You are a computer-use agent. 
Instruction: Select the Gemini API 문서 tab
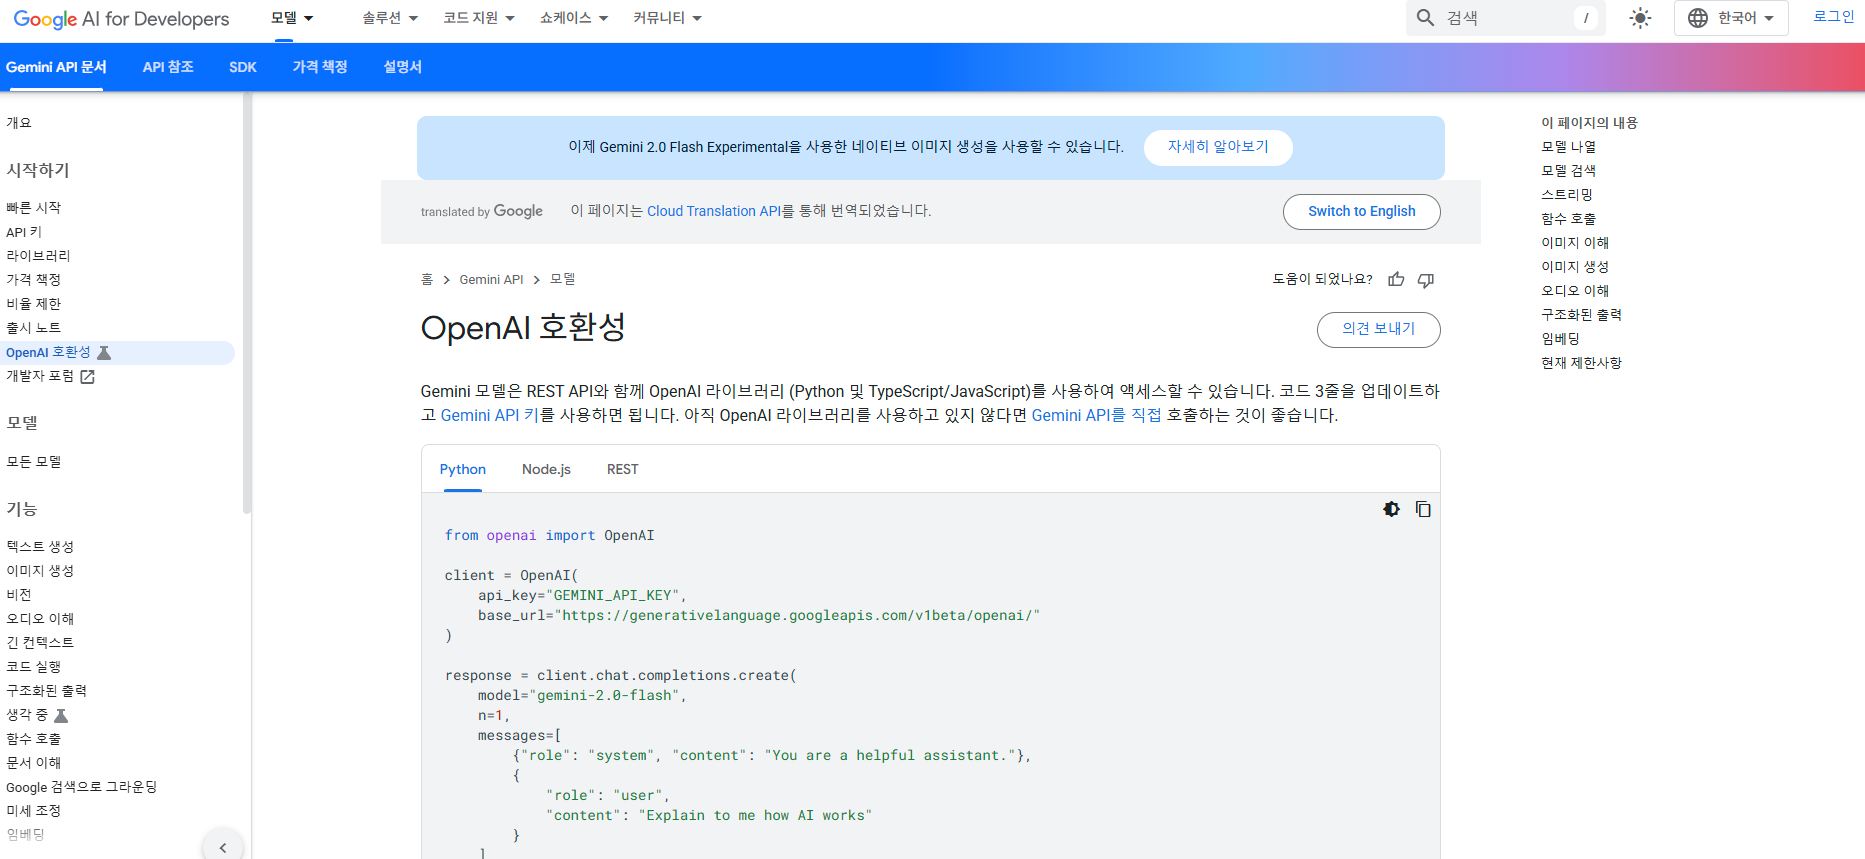pyautogui.click(x=56, y=67)
